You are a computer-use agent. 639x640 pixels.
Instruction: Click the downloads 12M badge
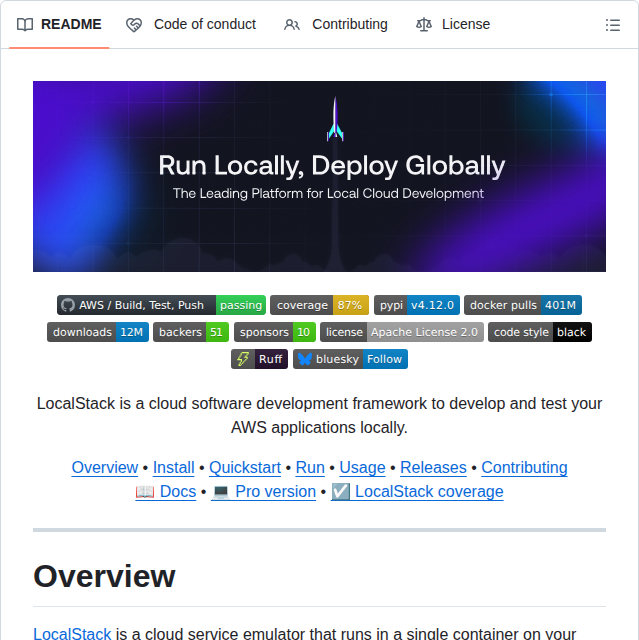[x=98, y=332]
